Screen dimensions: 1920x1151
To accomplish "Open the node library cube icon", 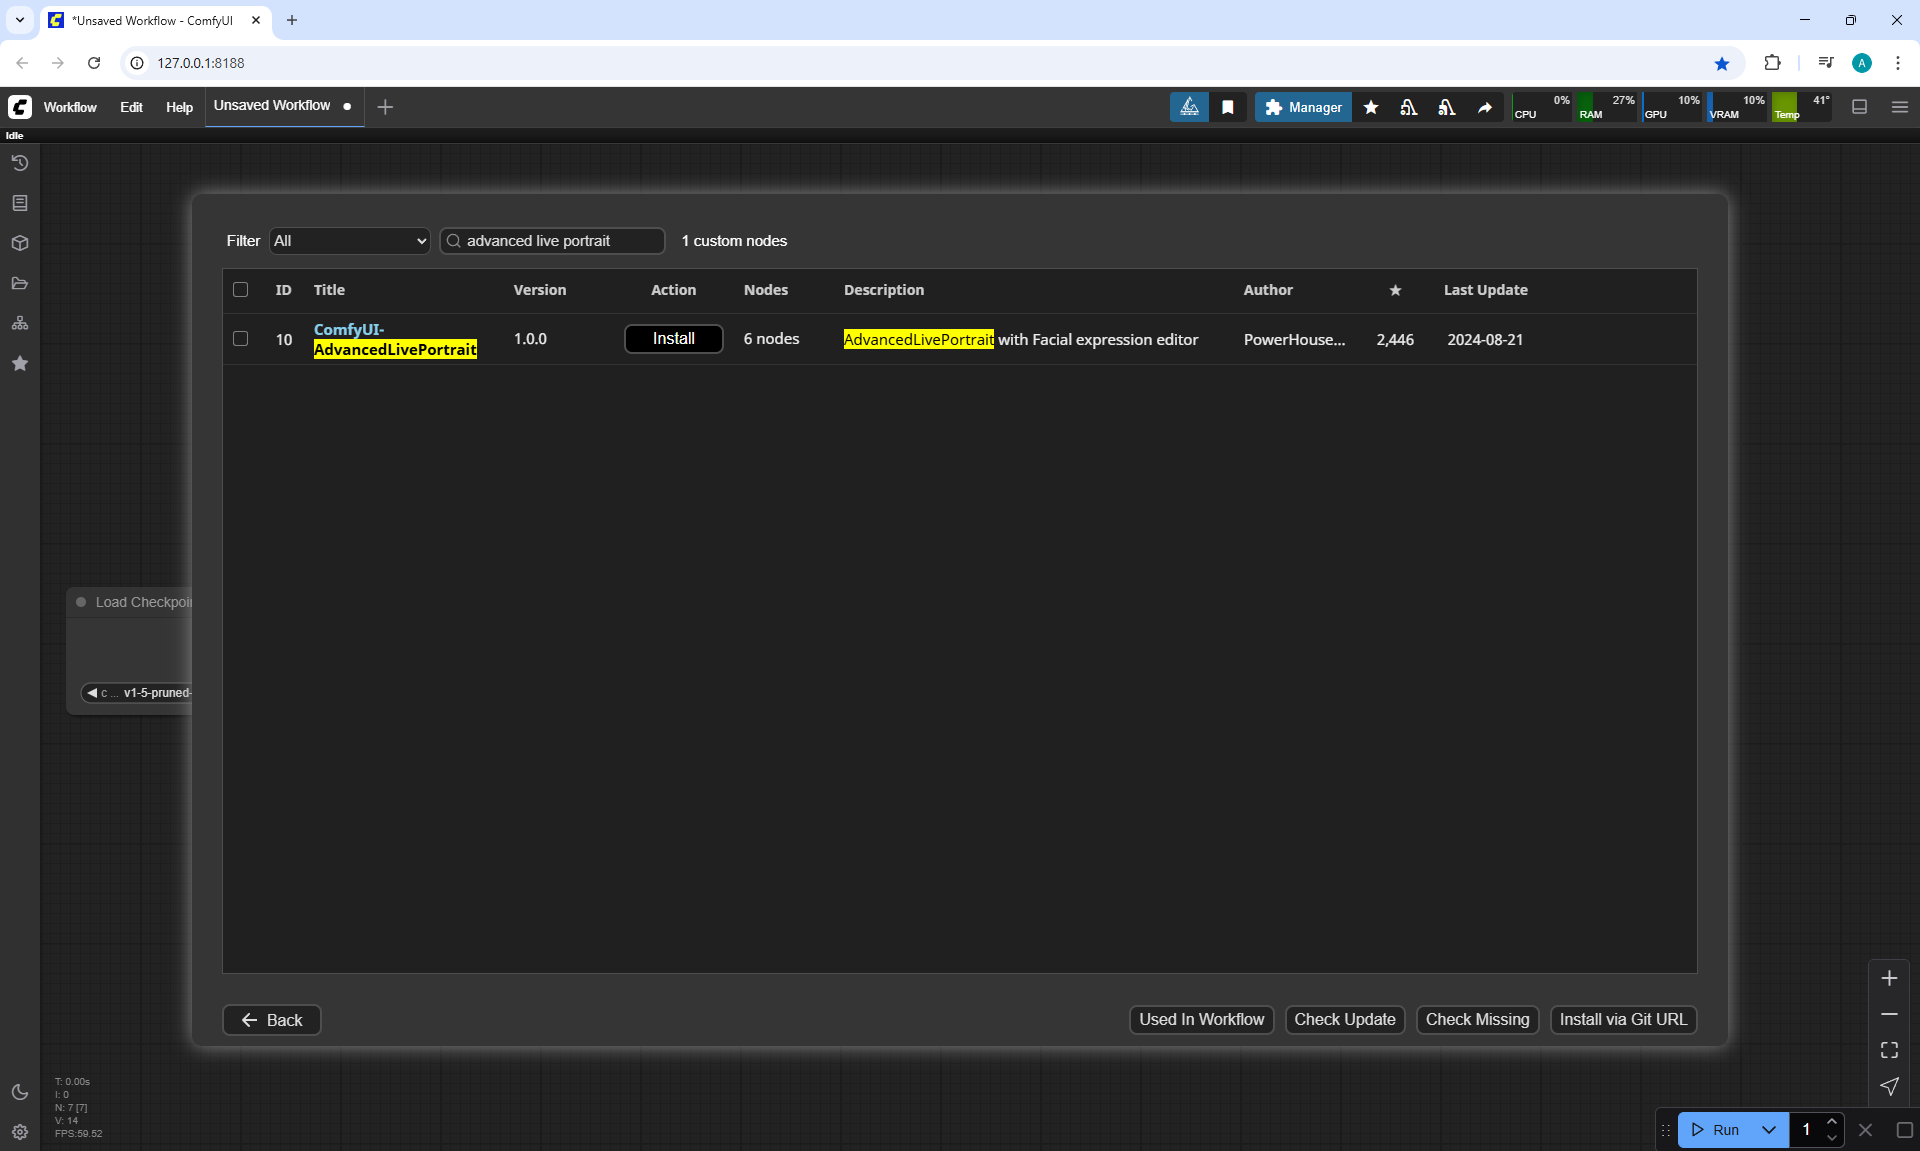I will 20,243.
